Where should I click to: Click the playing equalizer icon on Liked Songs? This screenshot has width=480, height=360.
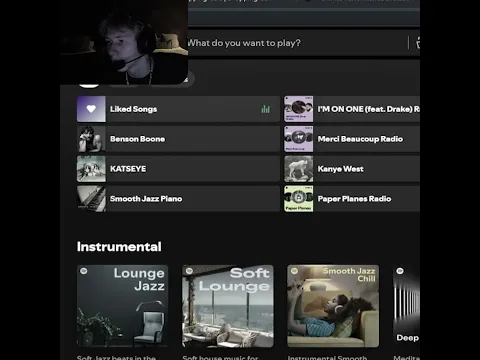coord(266,109)
